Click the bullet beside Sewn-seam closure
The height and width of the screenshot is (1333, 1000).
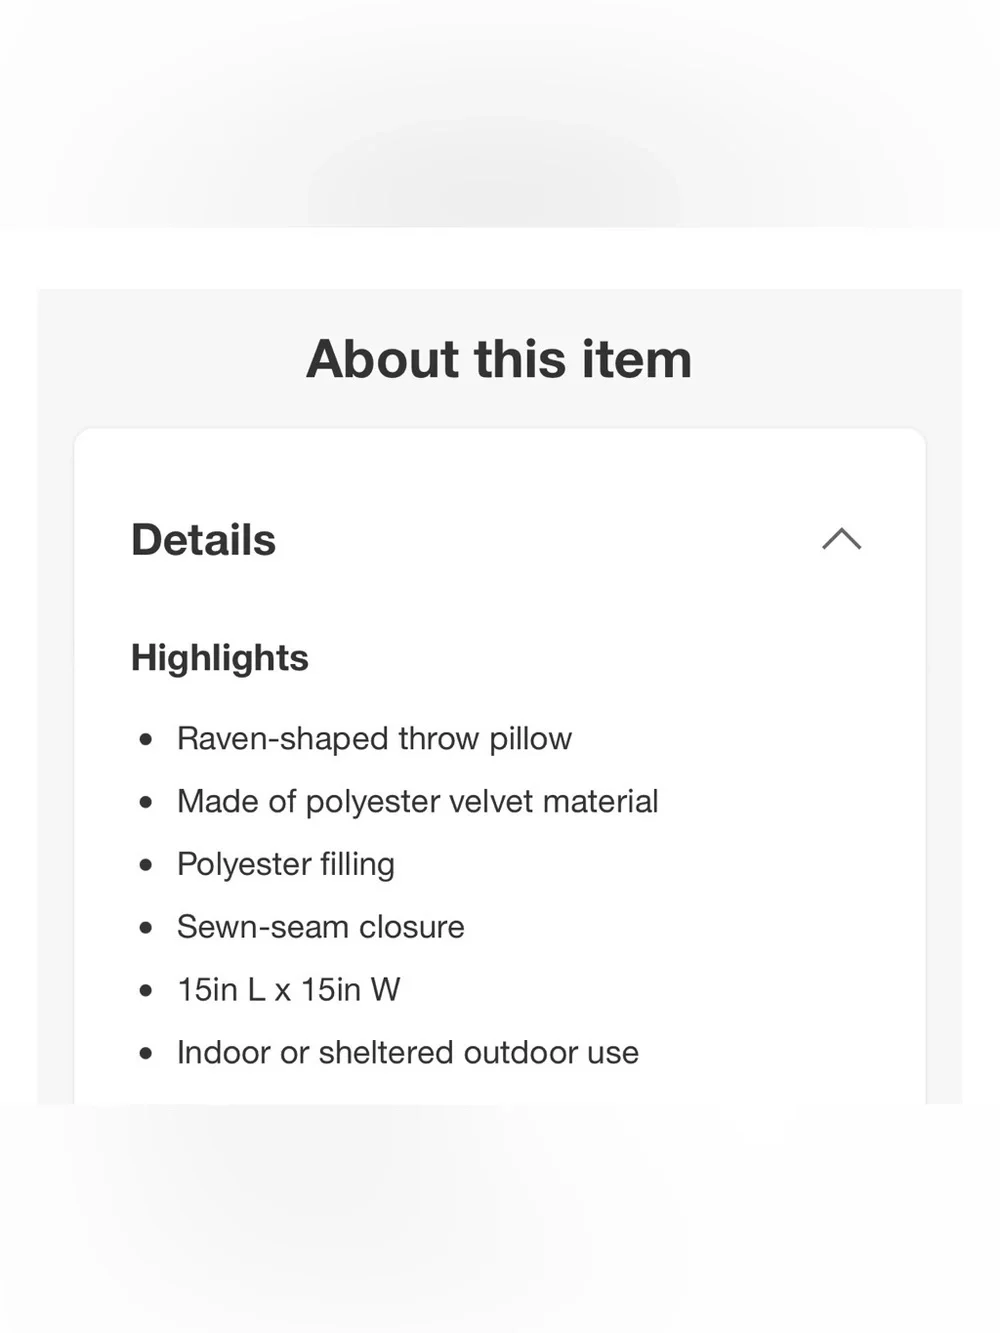pyautogui.click(x=146, y=928)
